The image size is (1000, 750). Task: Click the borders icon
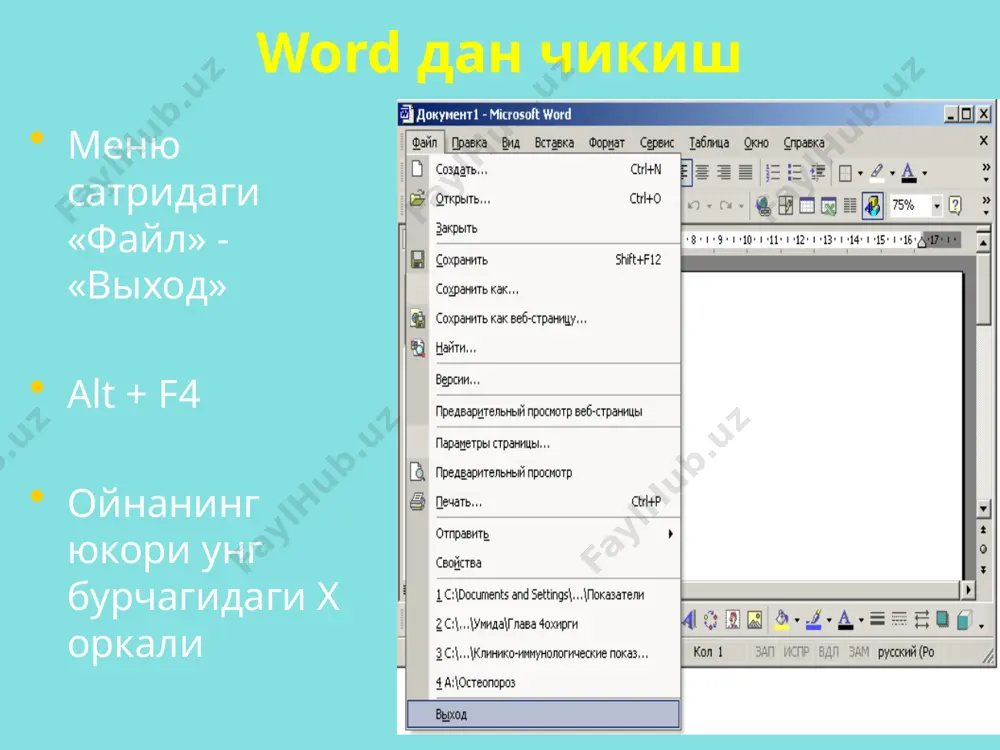(846, 173)
